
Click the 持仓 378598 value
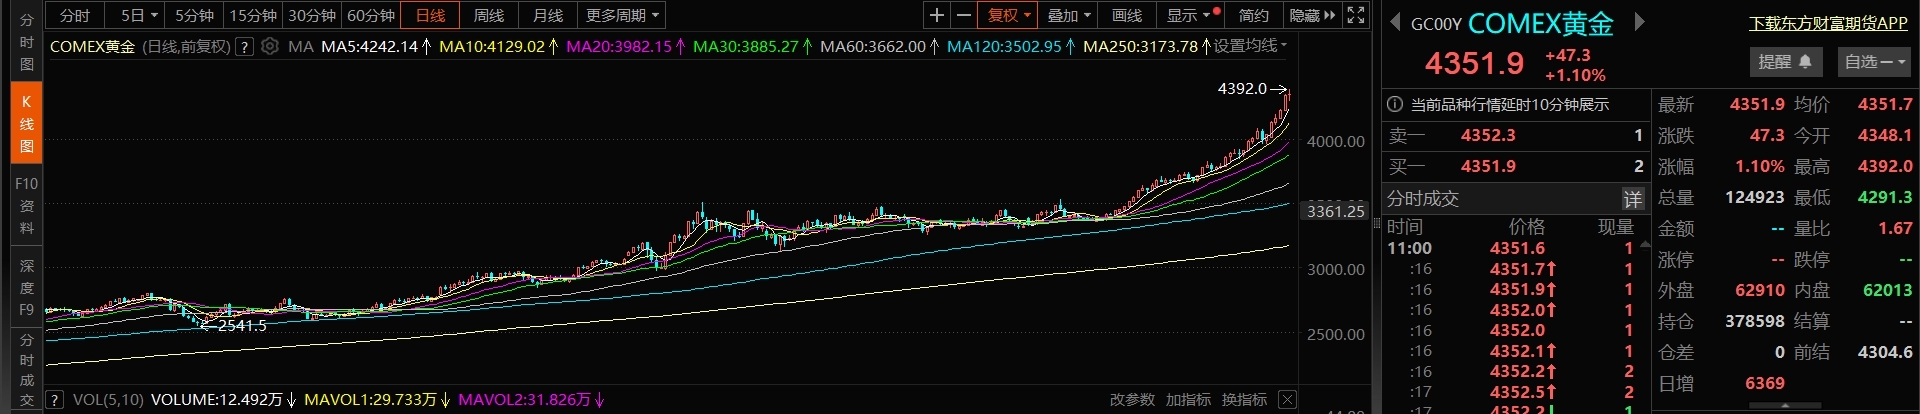[1754, 321]
